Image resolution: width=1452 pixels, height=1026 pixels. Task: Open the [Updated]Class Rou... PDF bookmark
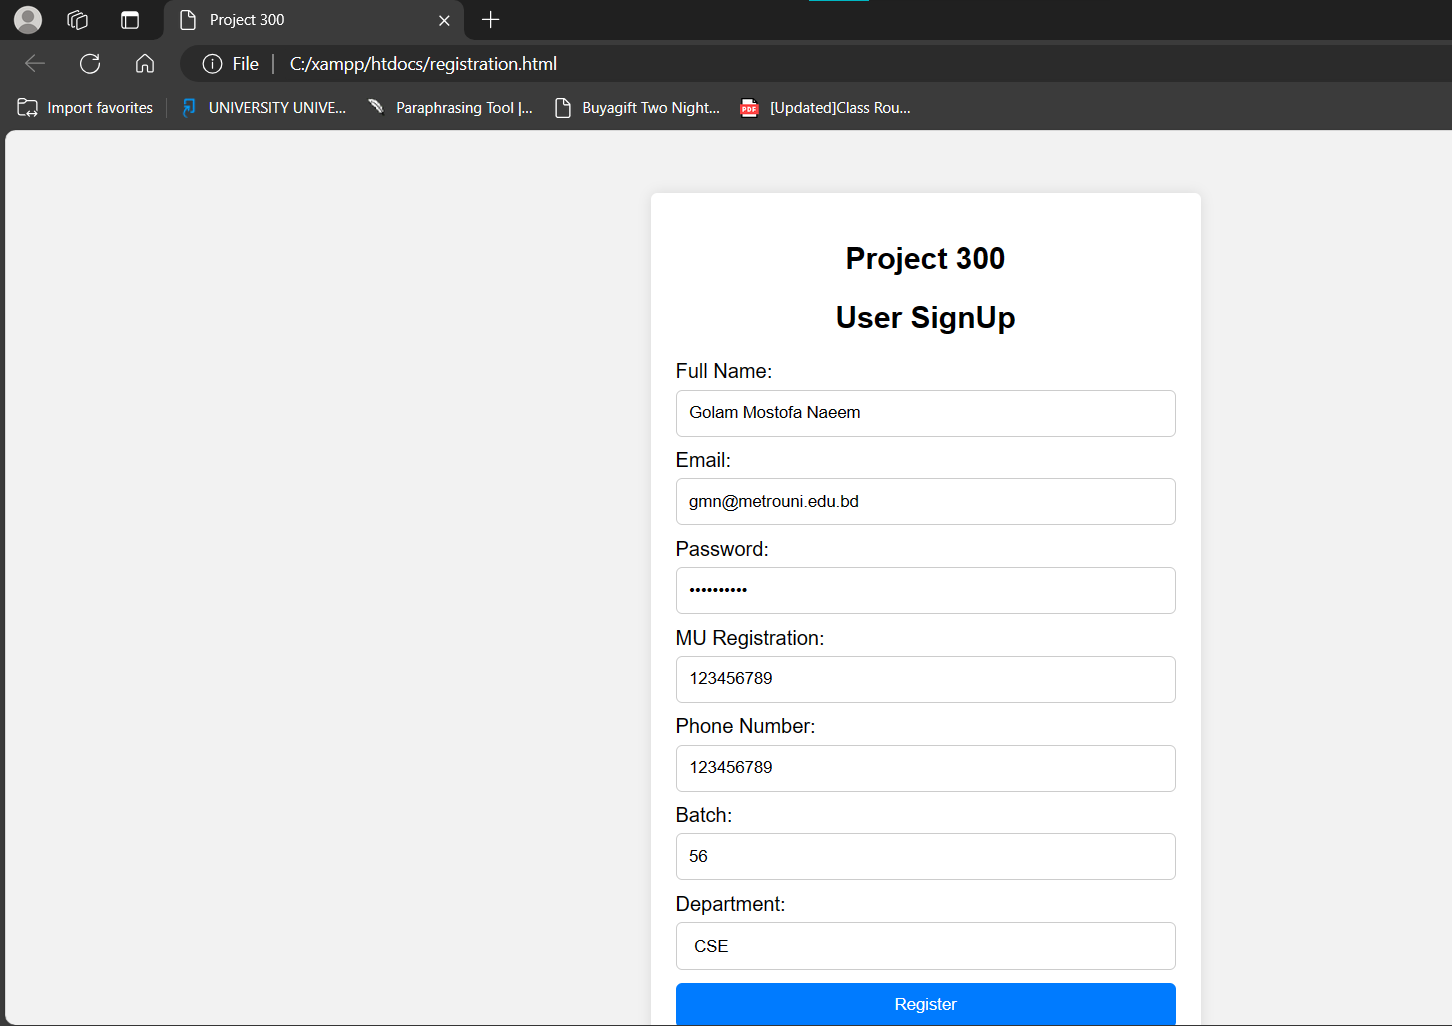pos(826,108)
